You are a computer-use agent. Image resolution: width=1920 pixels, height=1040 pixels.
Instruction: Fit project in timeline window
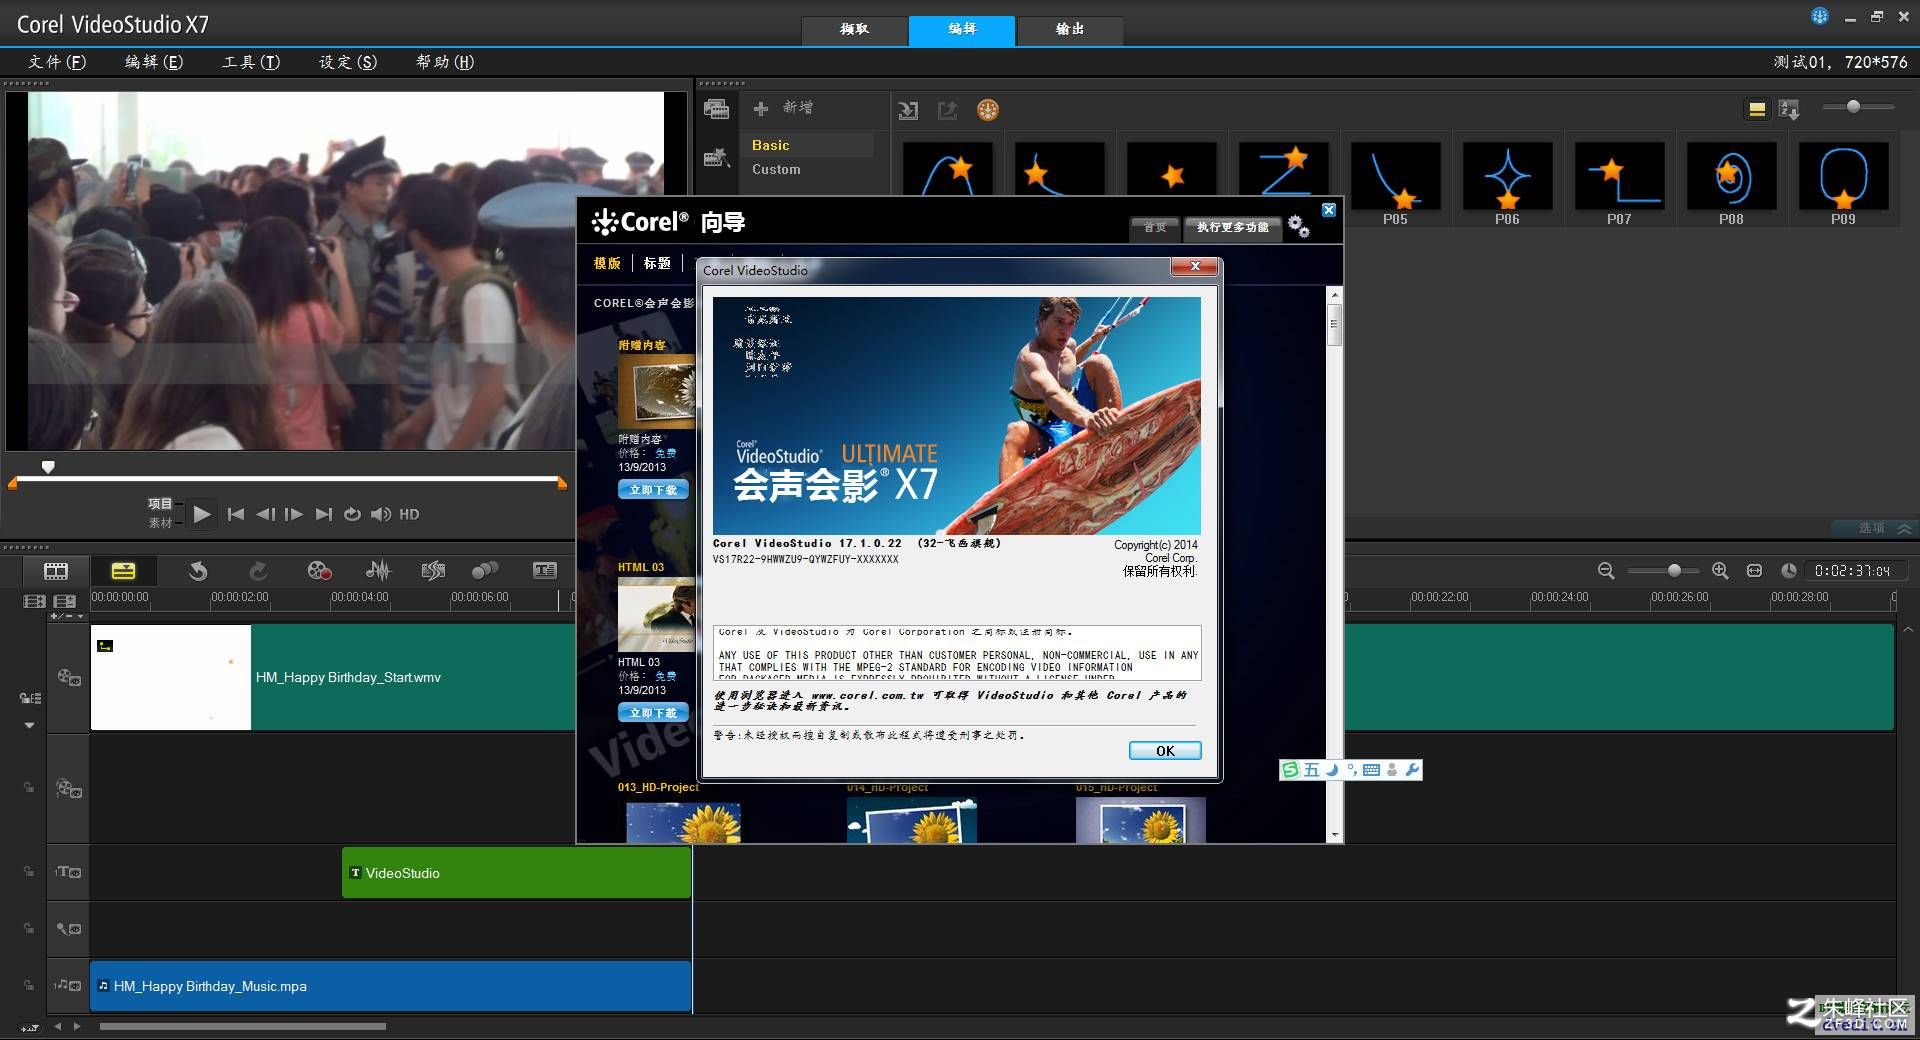pyautogui.click(x=1754, y=571)
